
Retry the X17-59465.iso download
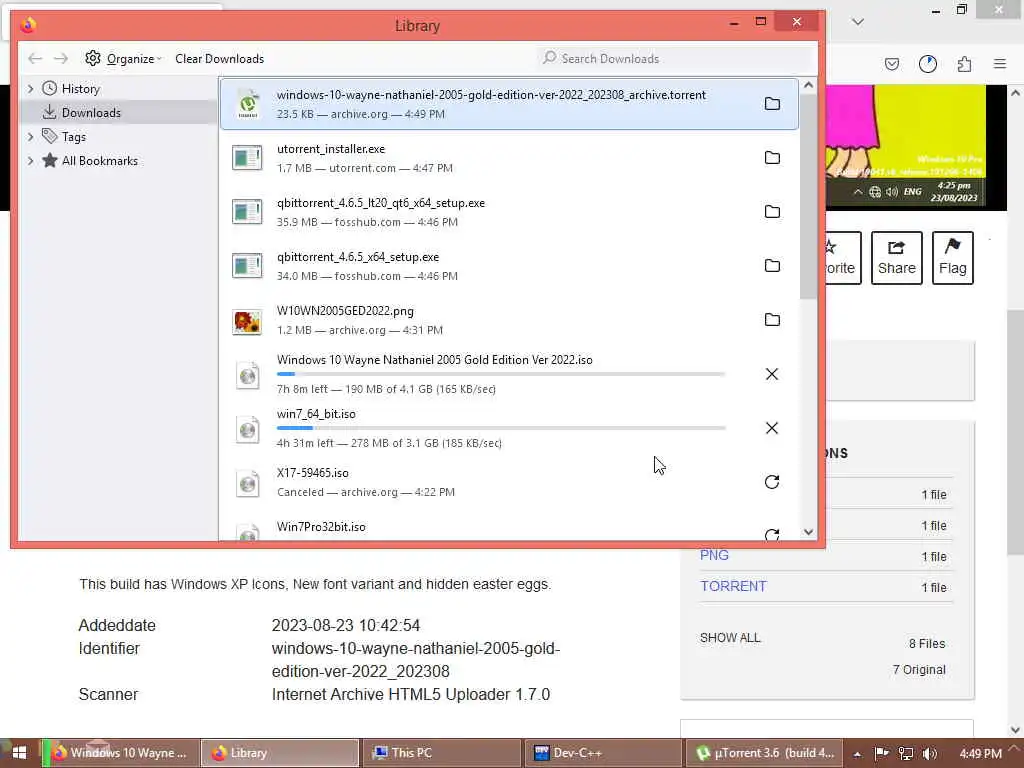772,482
